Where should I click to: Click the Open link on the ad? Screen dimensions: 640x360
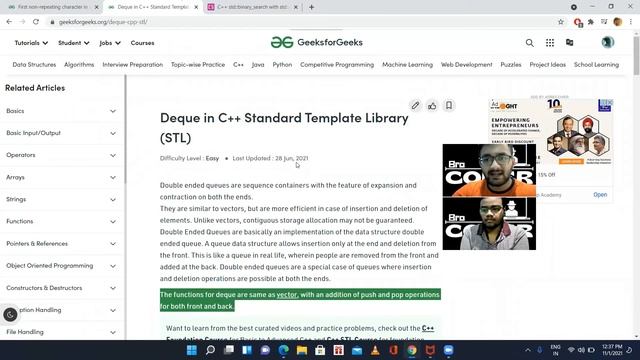[600, 195]
